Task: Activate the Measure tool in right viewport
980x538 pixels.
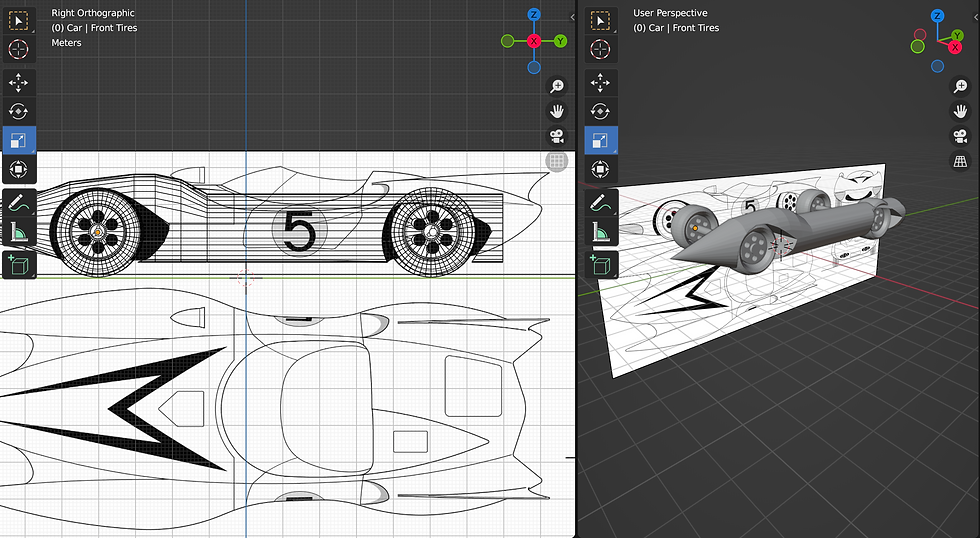Action: coord(601,233)
